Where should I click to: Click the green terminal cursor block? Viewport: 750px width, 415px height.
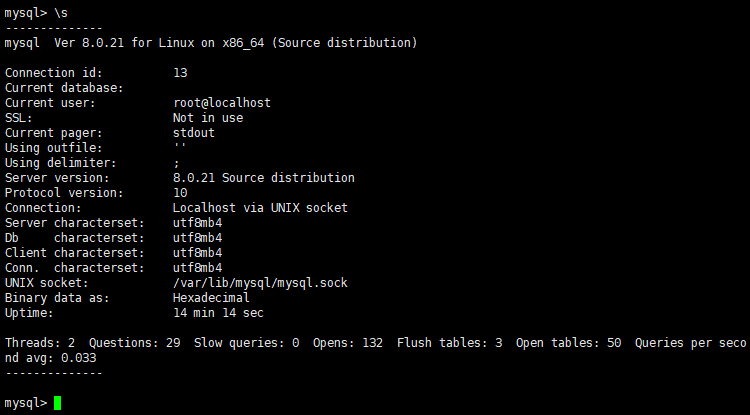pyautogui.click(x=57, y=403)
